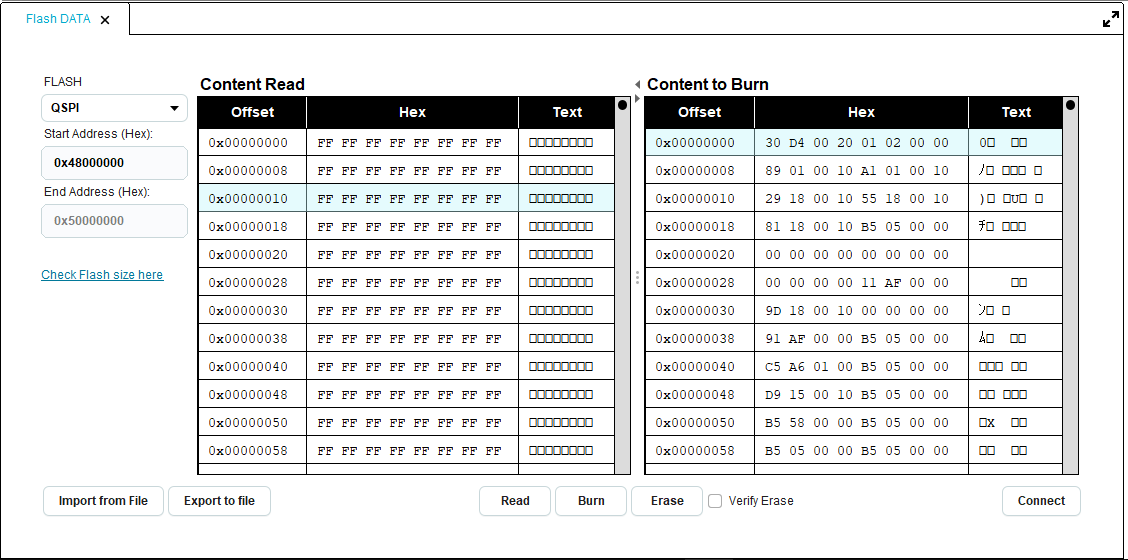Click hex 00 00 00 00 11 AF 00 00

(x=861, y=283)
